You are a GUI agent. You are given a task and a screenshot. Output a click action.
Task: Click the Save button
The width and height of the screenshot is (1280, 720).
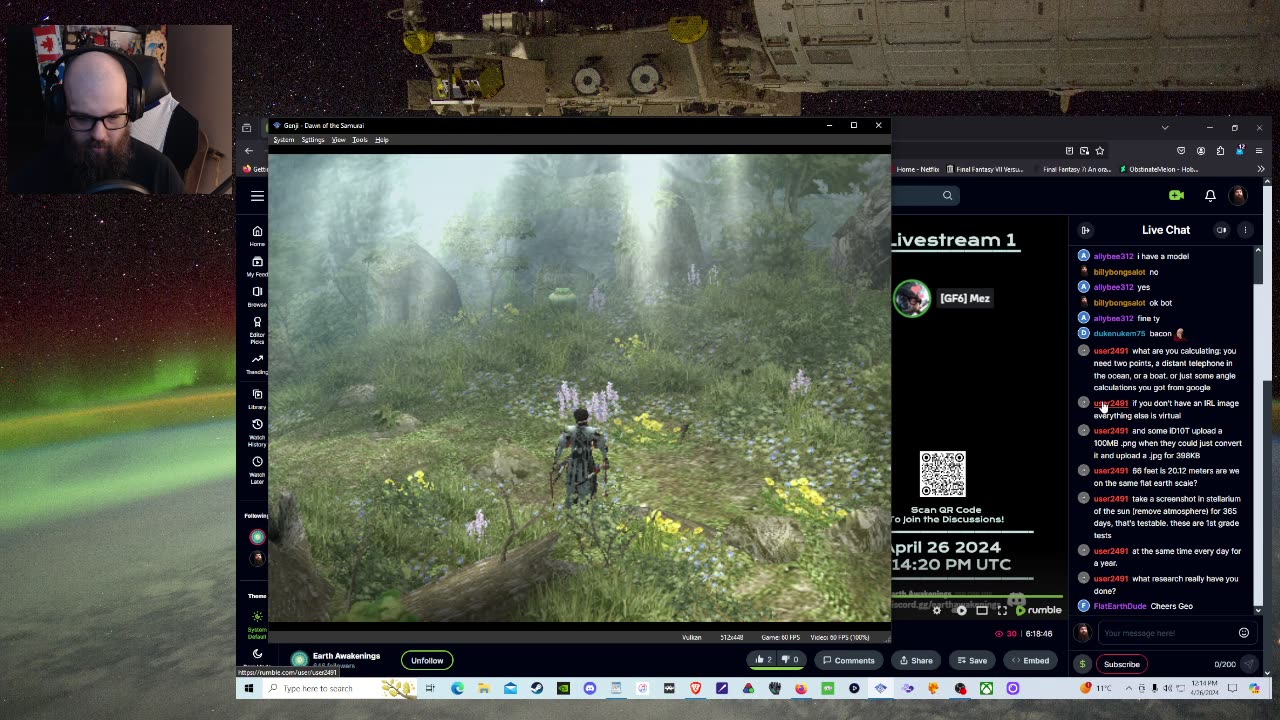(x=971, y=660)
